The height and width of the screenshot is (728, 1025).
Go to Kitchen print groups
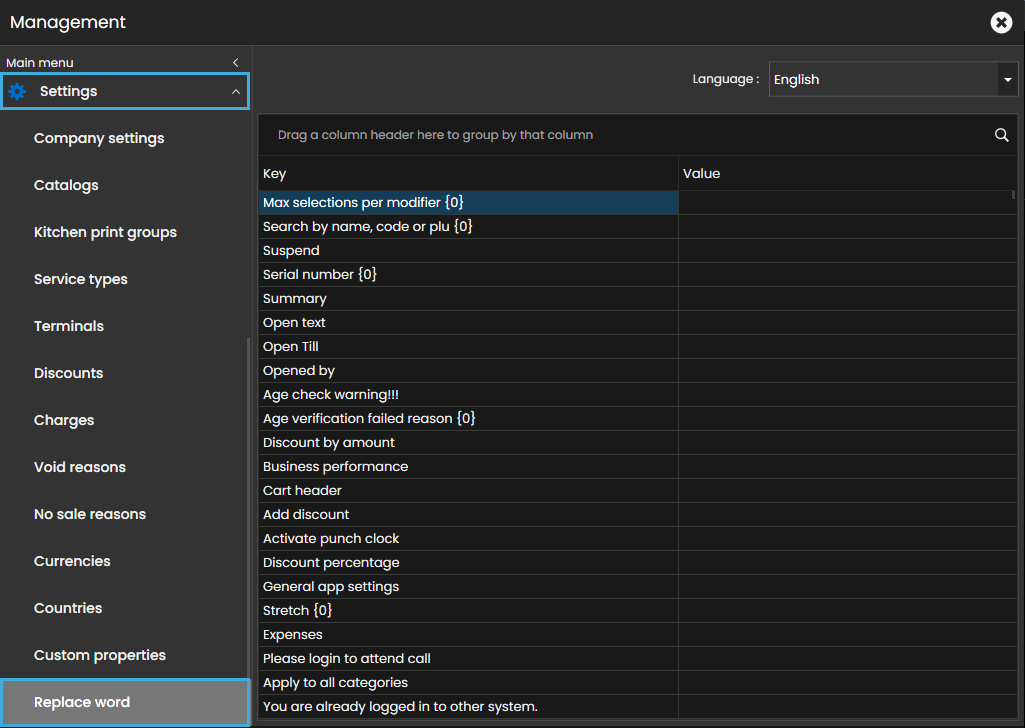pyautogui.click(x=105, y=232)
